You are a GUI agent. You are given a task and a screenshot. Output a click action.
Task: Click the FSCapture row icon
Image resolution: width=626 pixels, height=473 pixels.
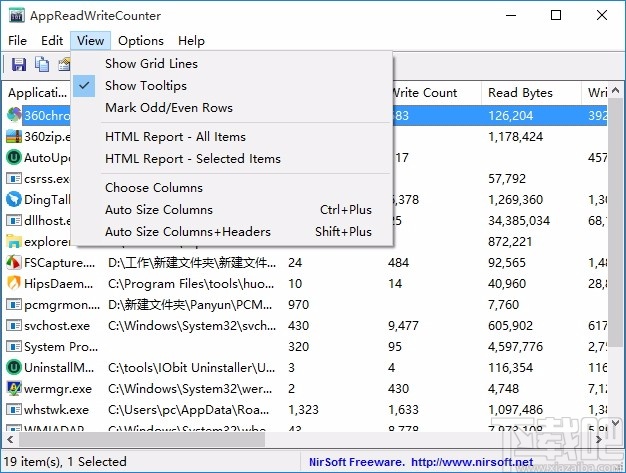[14, 262]
